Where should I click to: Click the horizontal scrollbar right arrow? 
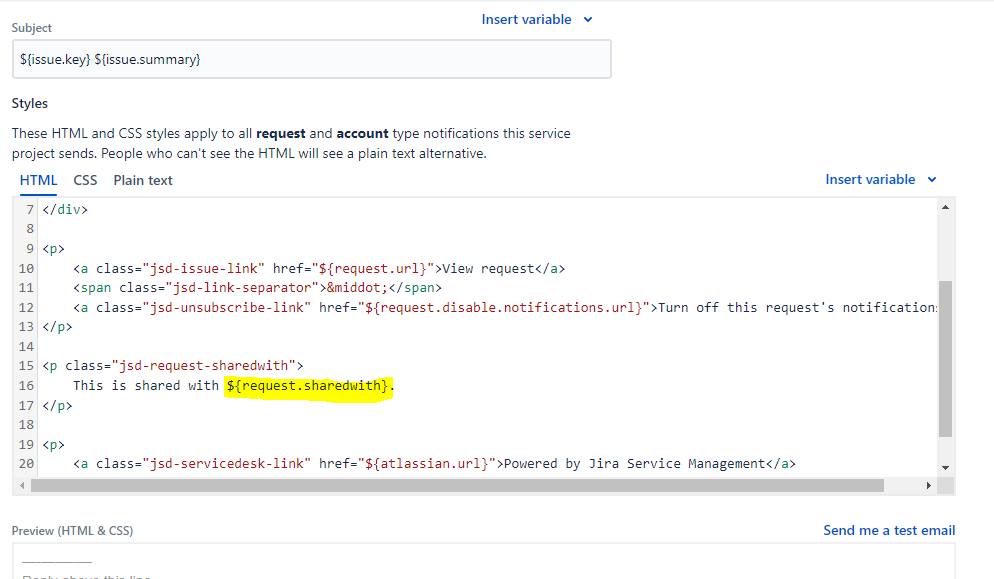[x=929, y=485]
